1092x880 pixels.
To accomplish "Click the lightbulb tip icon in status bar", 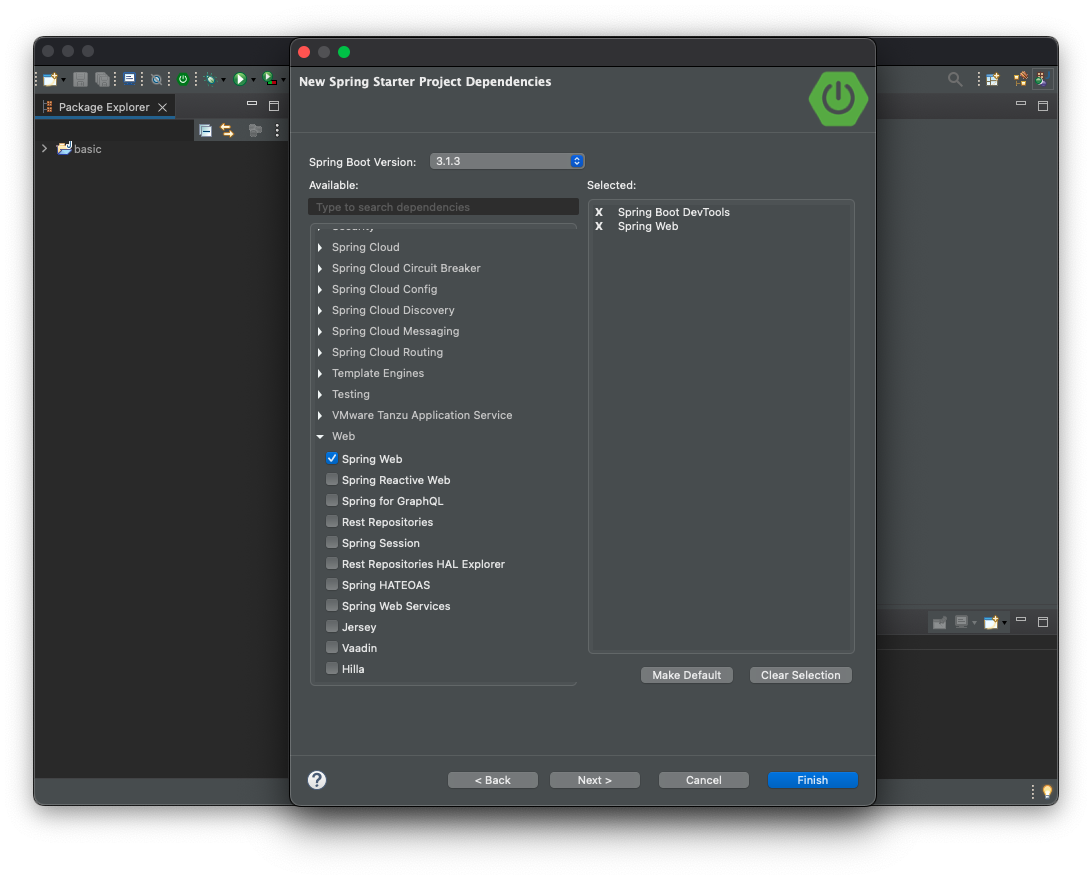I will 1047,792.
